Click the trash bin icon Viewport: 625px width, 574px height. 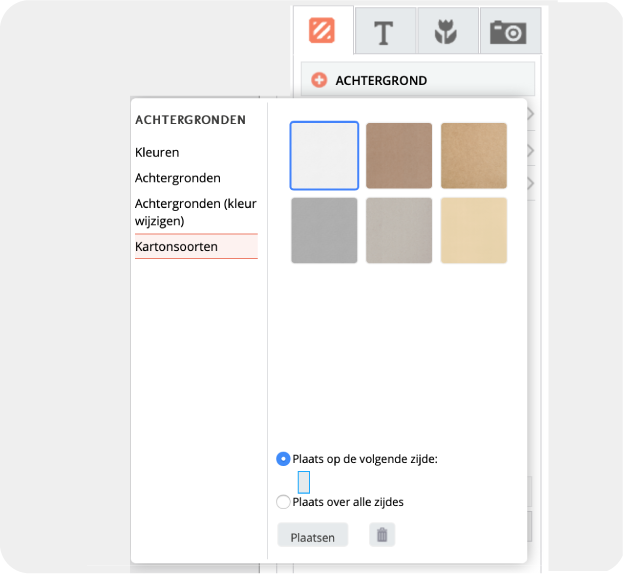coord(381,535)
